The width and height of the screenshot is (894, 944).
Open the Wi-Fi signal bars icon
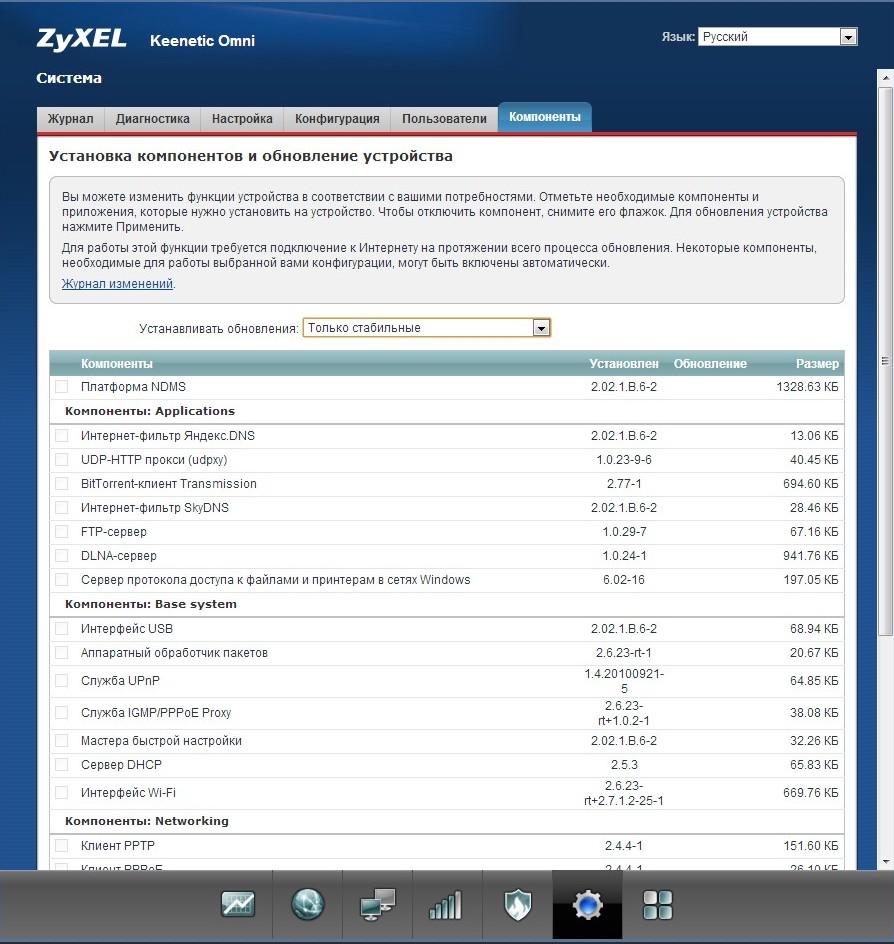coord(447,905)
